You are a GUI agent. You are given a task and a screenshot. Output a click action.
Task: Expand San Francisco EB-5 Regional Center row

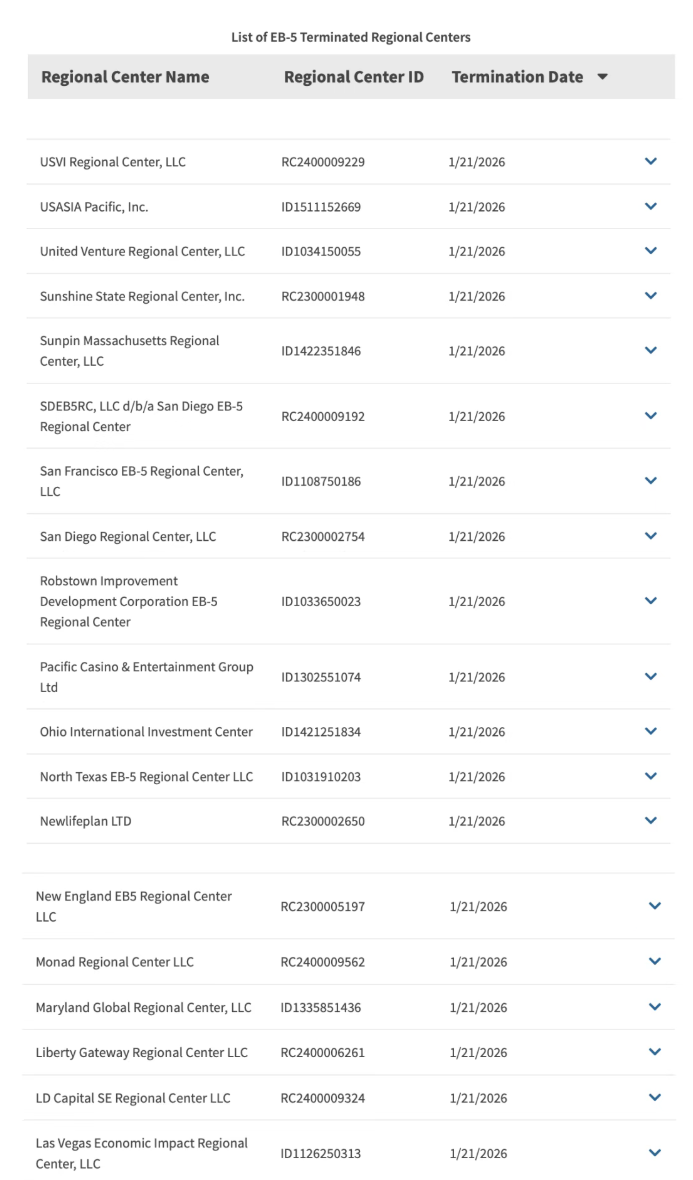(x=652, y=481)
